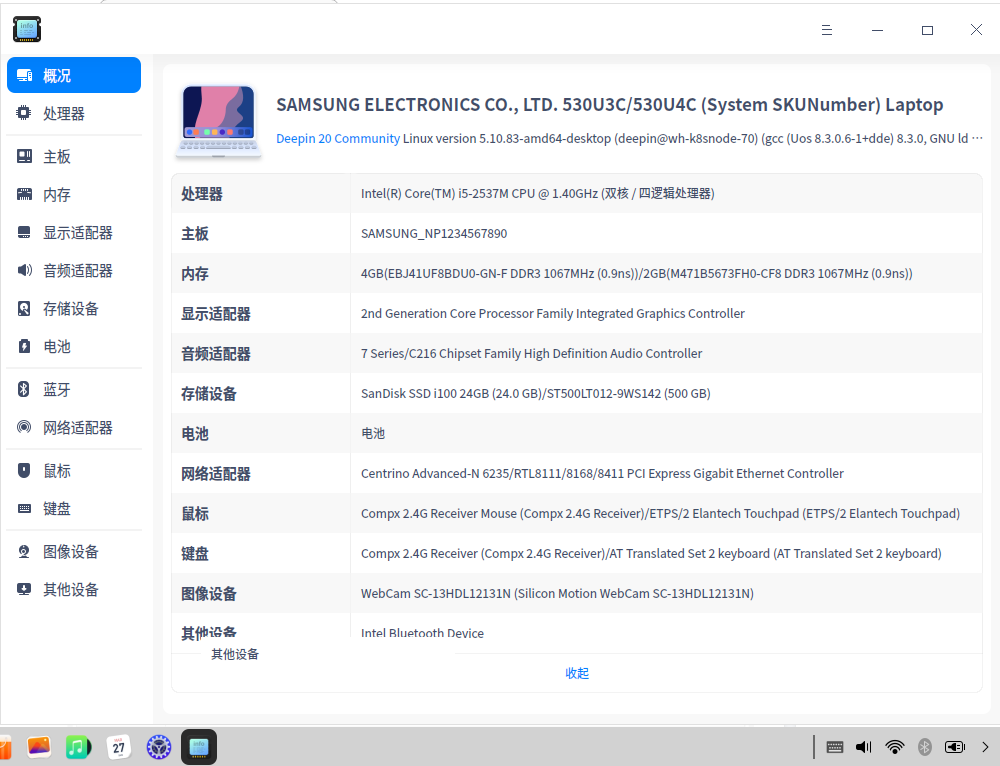
Task: Click the battery power tray icon
Action: click(955, 747)
